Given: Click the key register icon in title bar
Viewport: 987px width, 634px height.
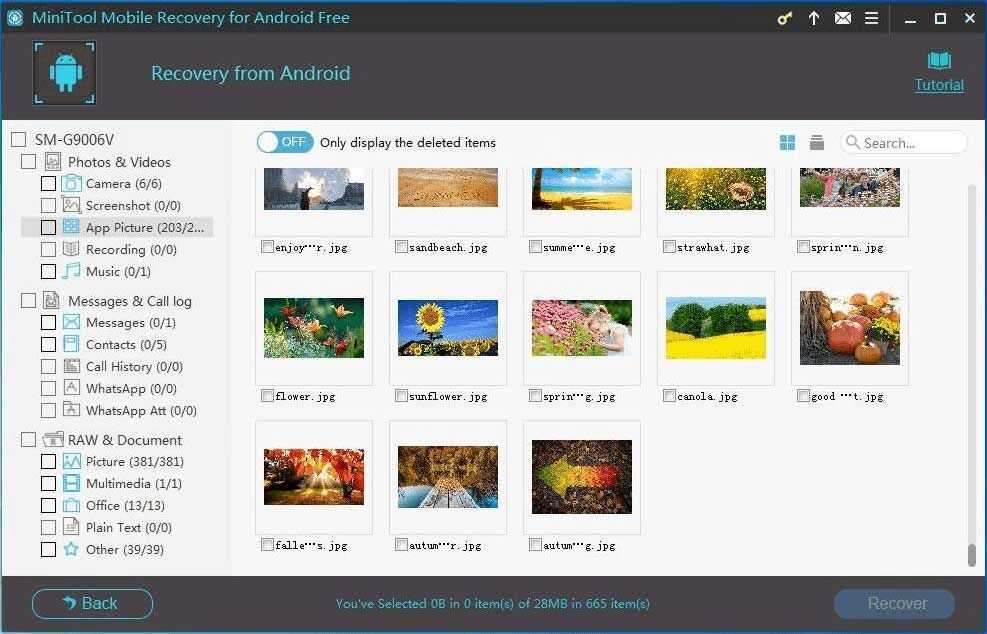Looking at the screenshot, I should (x=785, y=19).
